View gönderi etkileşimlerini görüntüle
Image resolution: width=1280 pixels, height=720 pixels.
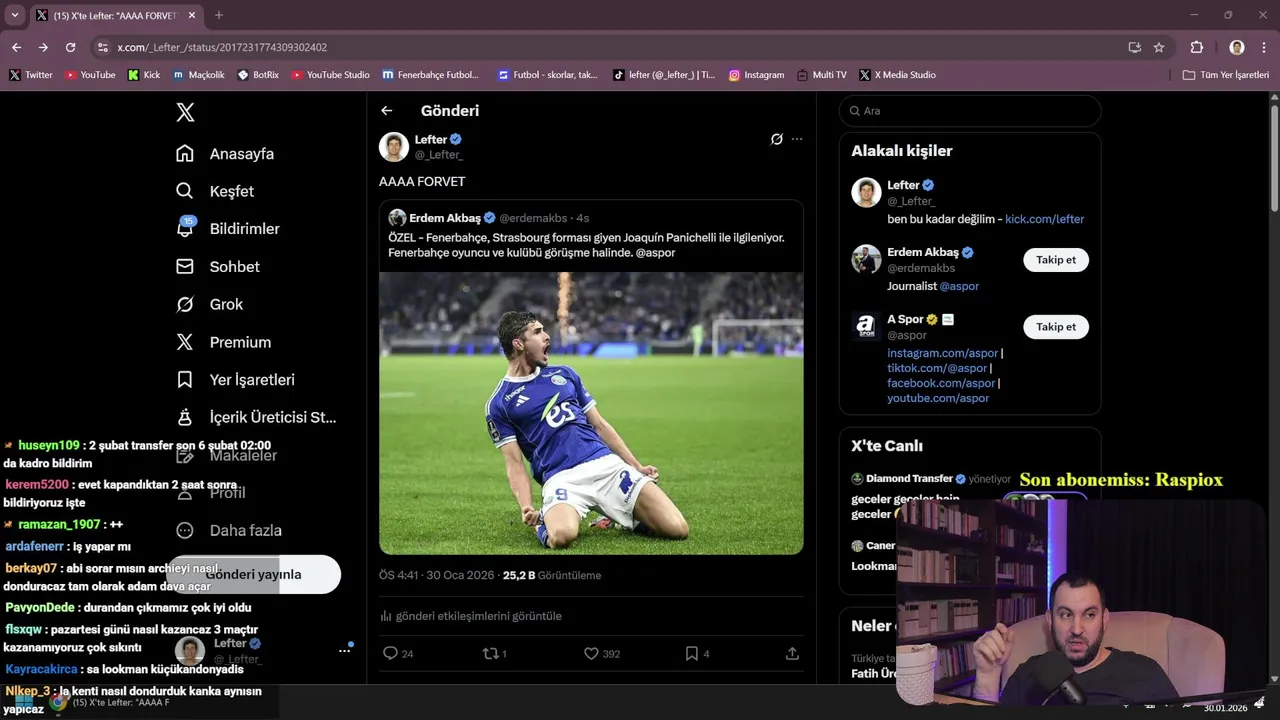(471, 616)
